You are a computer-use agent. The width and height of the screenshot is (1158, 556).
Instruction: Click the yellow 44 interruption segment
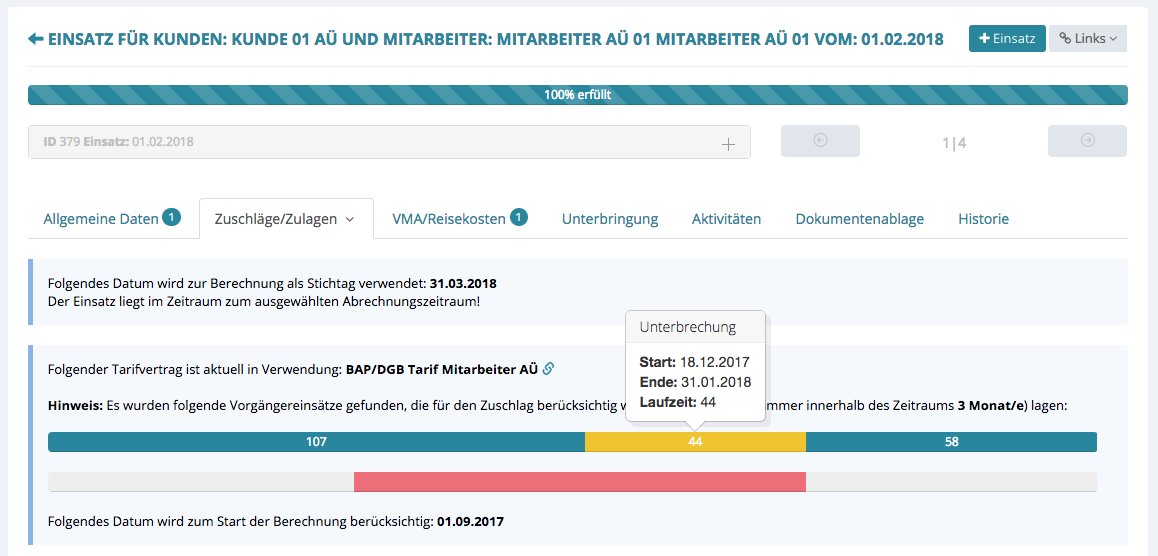pos(695,442)
